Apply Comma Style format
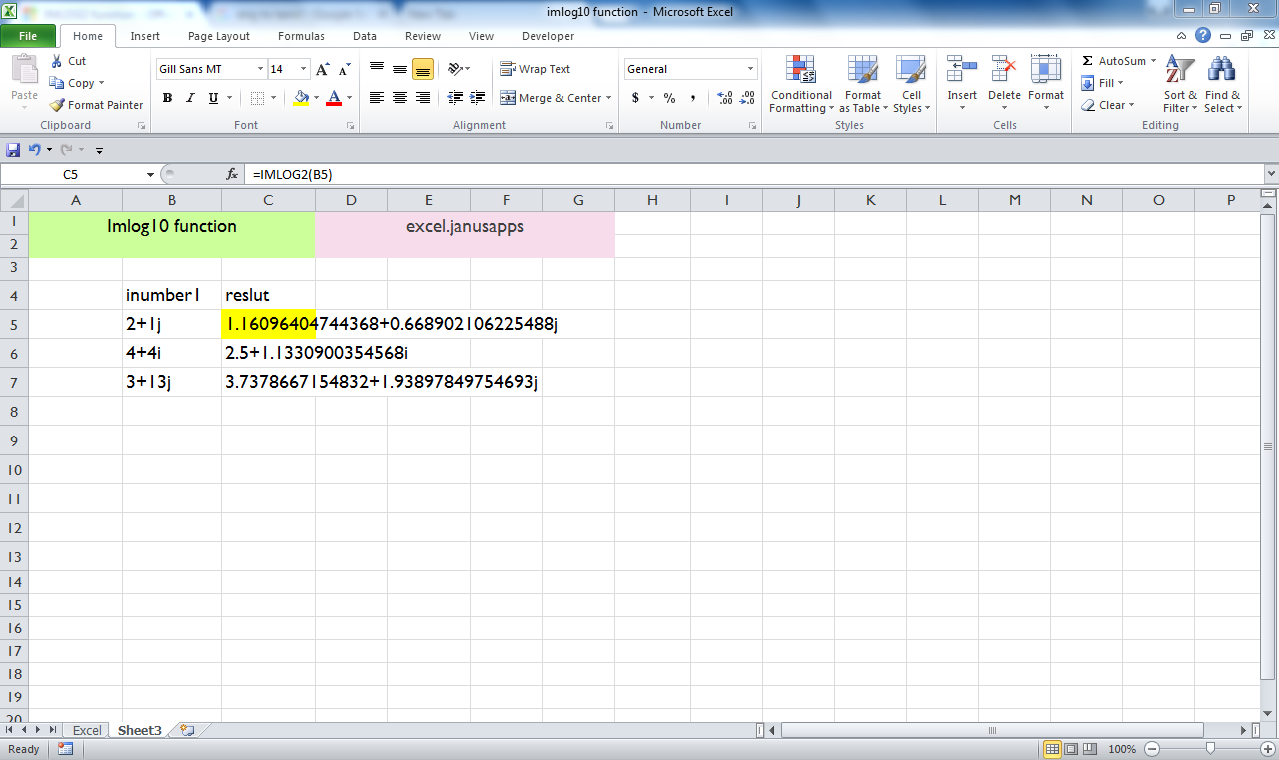Screen dimensions: 1279x760 coord(693,98)
